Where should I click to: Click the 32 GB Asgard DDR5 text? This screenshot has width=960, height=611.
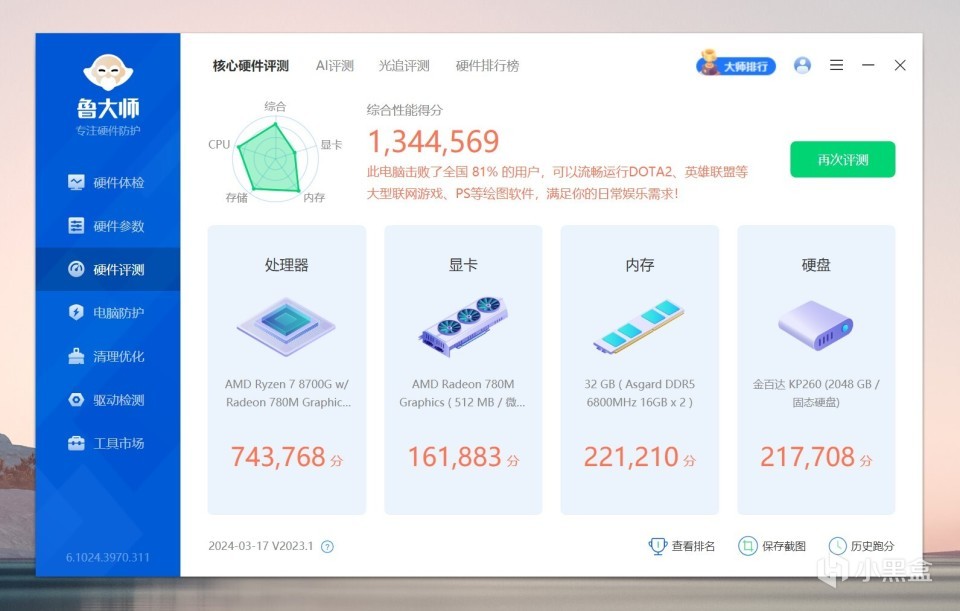pyautogui.click(x=639, y=393)
